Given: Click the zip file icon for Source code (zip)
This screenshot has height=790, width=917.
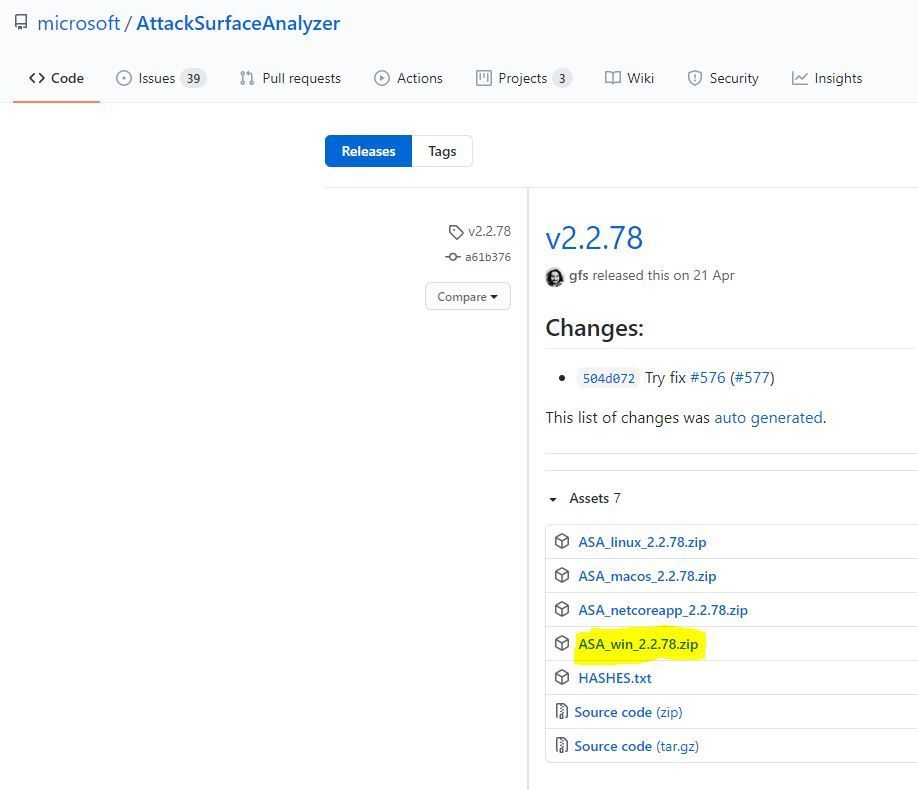Looking at the screenshot, I should pyautogui.click(x=561, y=711).
